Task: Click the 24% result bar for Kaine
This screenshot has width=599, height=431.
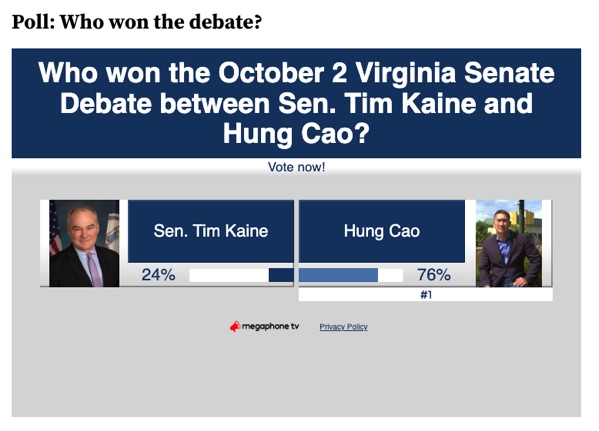Action: (241, 275)
